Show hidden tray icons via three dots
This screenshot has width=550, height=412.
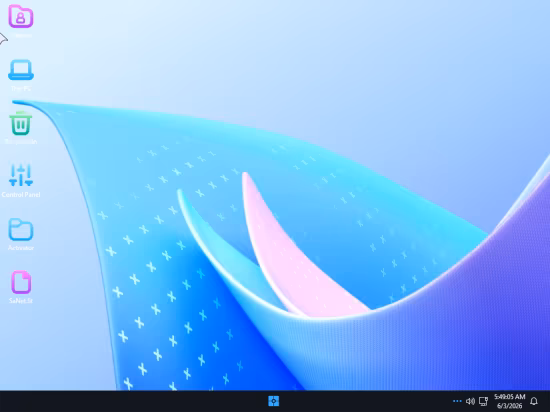tap(457, 401)
